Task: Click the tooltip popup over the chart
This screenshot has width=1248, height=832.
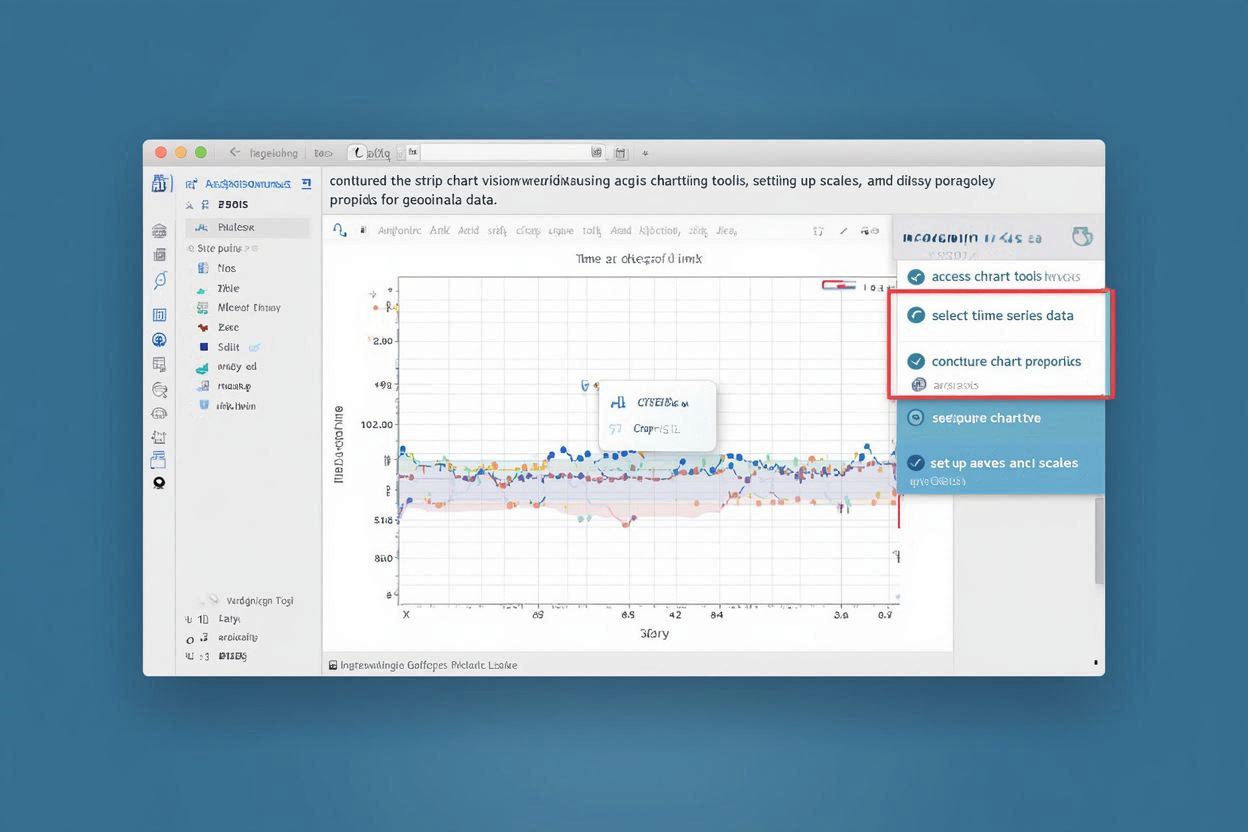Action: point(657,413)
